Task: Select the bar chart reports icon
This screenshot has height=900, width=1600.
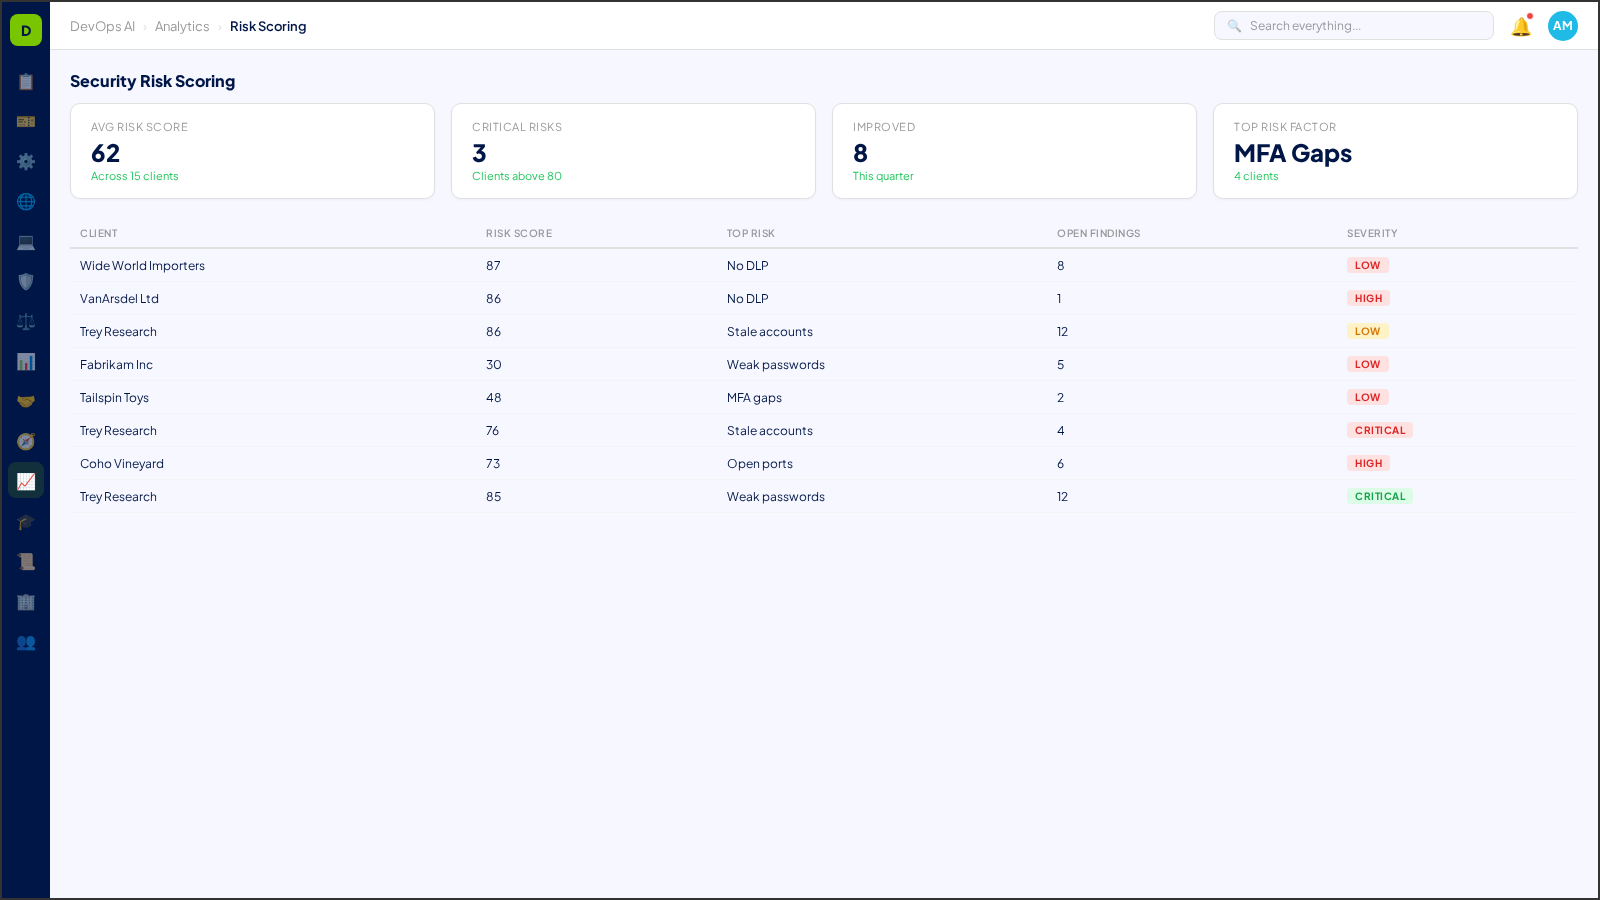Action: pyautogui.click(x=25, y=361)
